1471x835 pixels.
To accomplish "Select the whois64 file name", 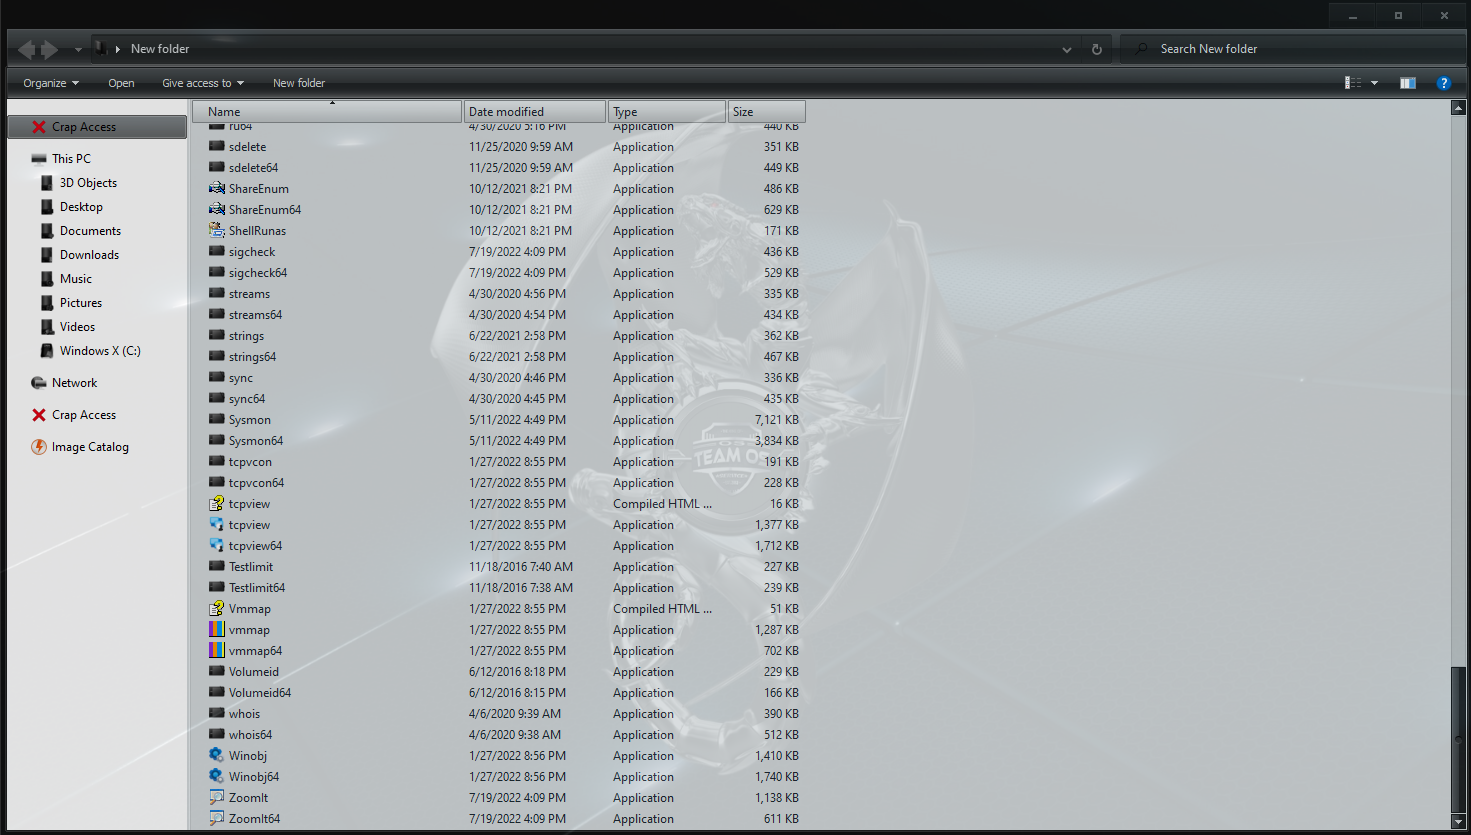I will coord(250,735).
